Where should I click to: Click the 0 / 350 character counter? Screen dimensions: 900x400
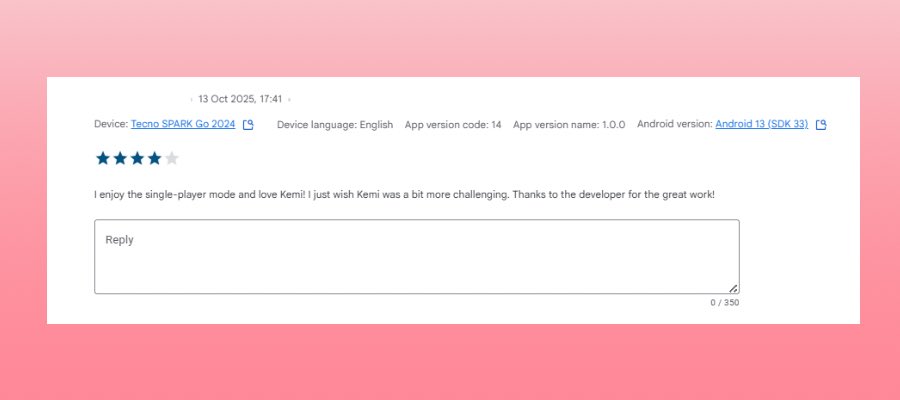[724, 302]
